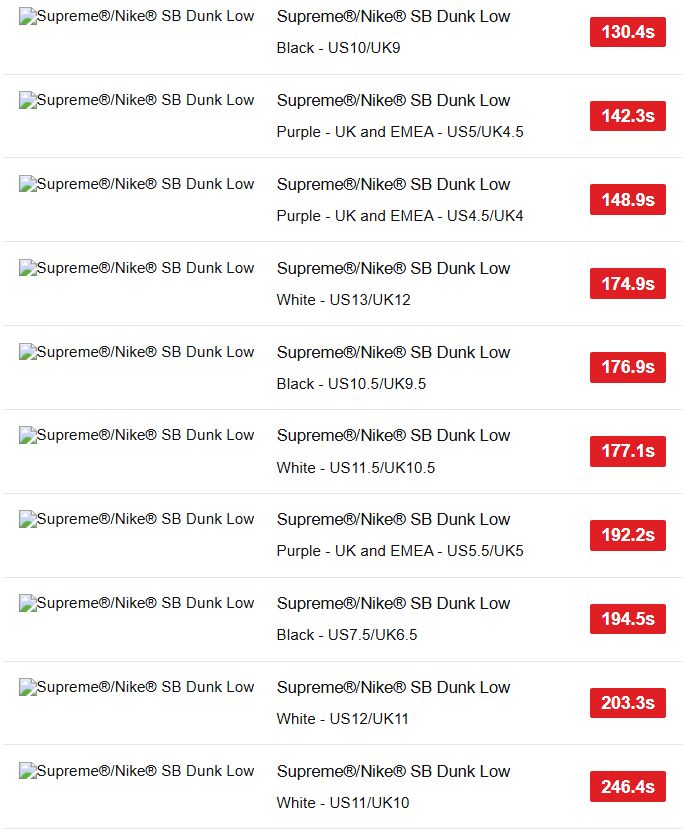Open product title above 'Black - US7.5/UK6.5'

[x=393, y=603]
